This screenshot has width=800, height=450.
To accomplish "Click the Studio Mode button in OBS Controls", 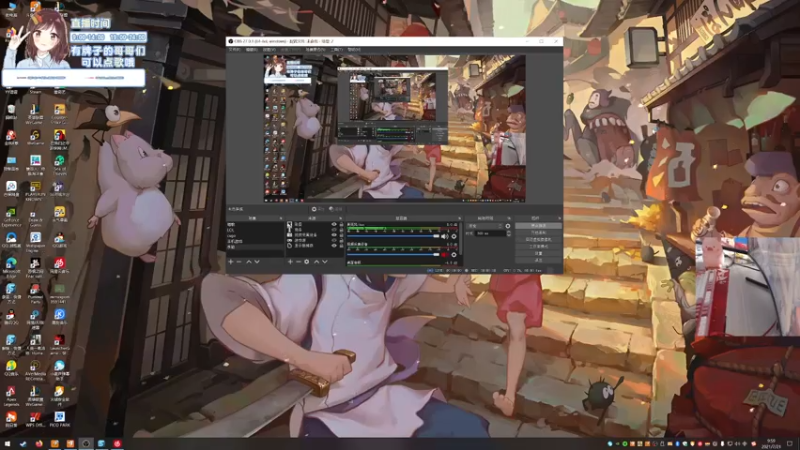I will coord(538,246).
